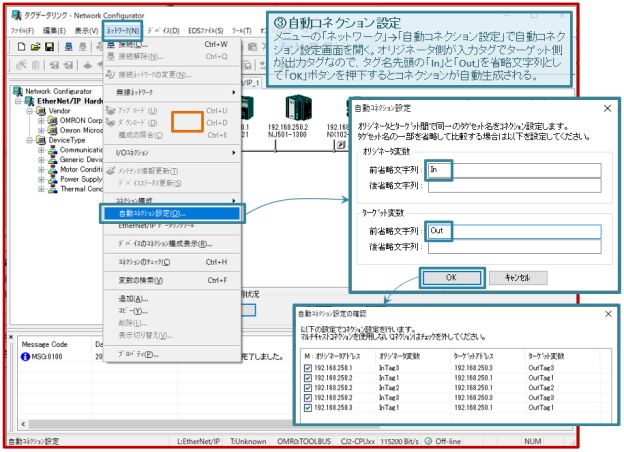Click target 後省略文字列 empty field
The width and height of the screenshot is (624, 452).
point(514,247)
